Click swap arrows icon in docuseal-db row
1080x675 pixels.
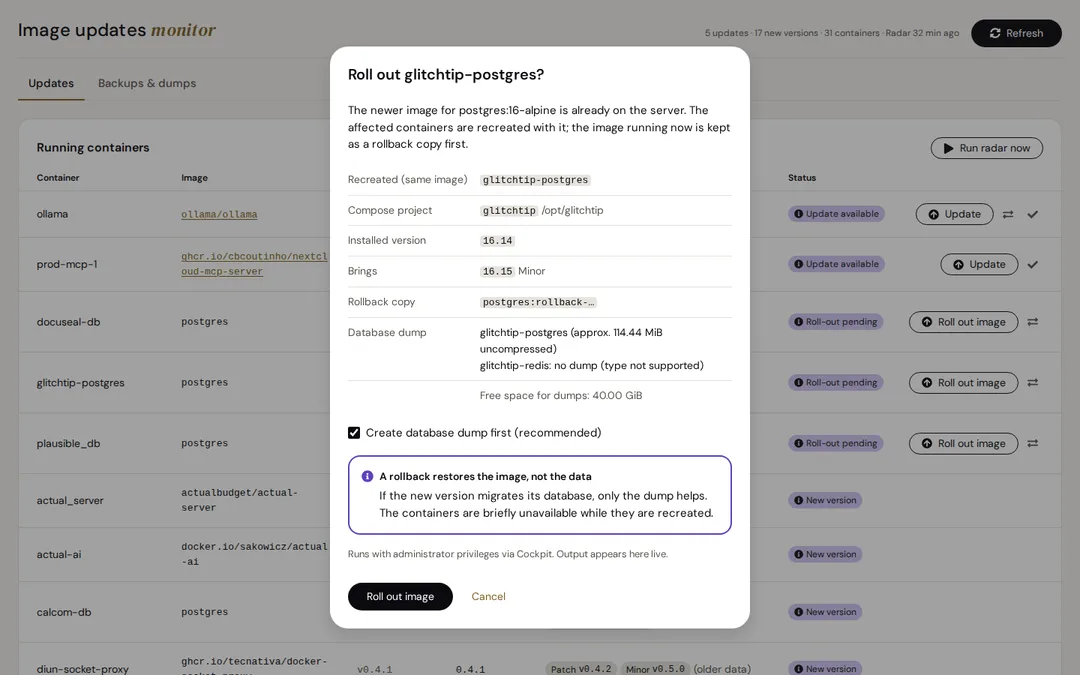coord(1032,322)
